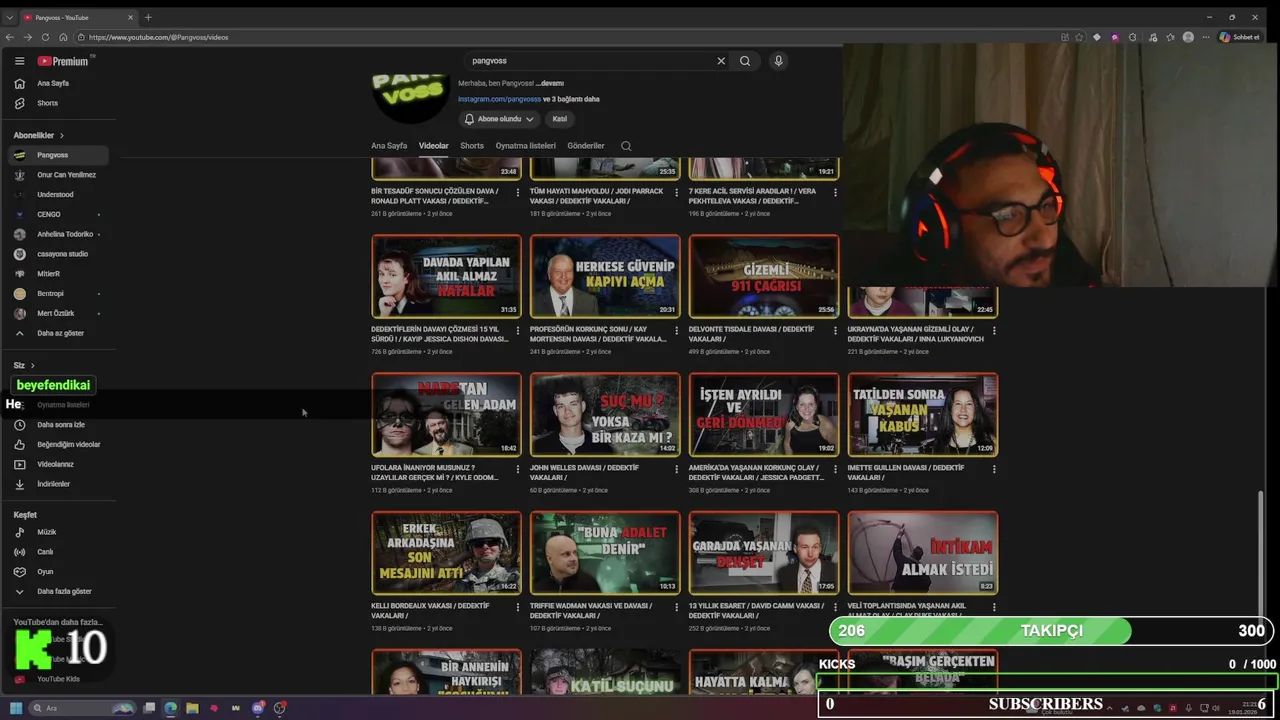This screenshot has width=1280, height=720.
Task: Open Task View on the taskbar
Action: pyautogui.click(x=149, y=708)
